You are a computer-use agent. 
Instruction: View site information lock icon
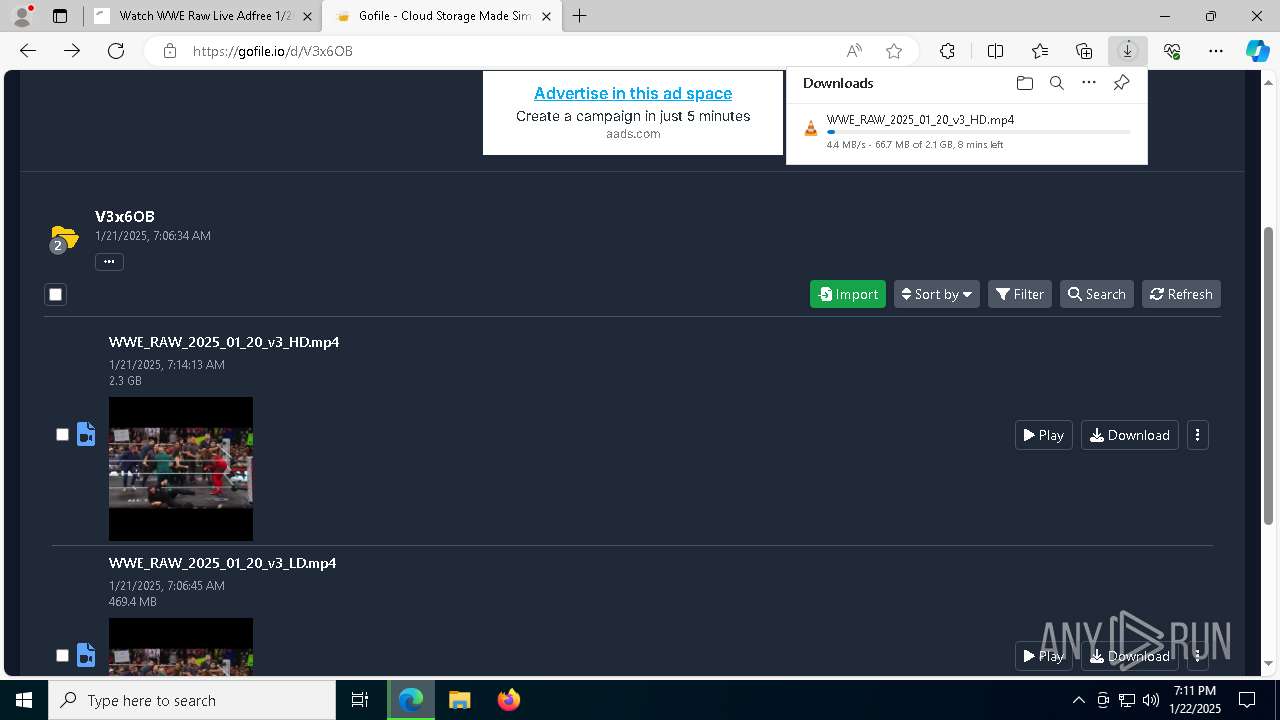[170, 51]
